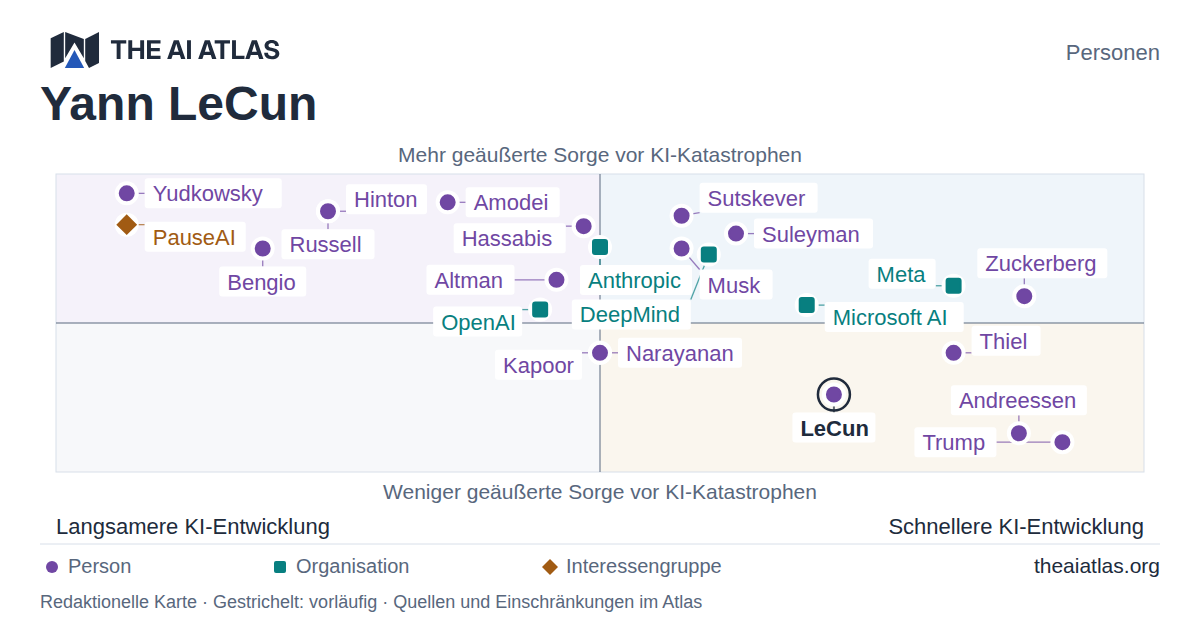Click the Trump label
The height and width of the screenshot is (630, 1200).
pyautogui.click(x=954, y=443)
